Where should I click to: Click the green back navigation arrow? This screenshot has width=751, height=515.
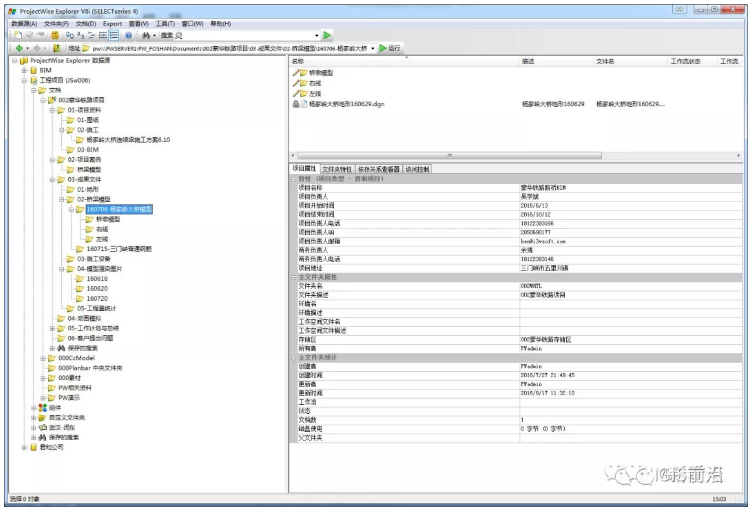[19, 48]
